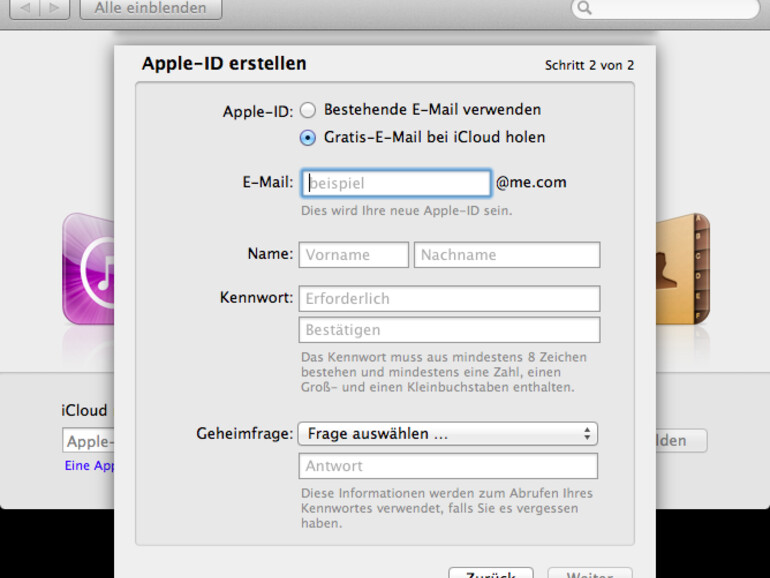The height and width of the screenshot is (578, 770).
Task: Go forward with the right arrow button
Action: point(55,8)
